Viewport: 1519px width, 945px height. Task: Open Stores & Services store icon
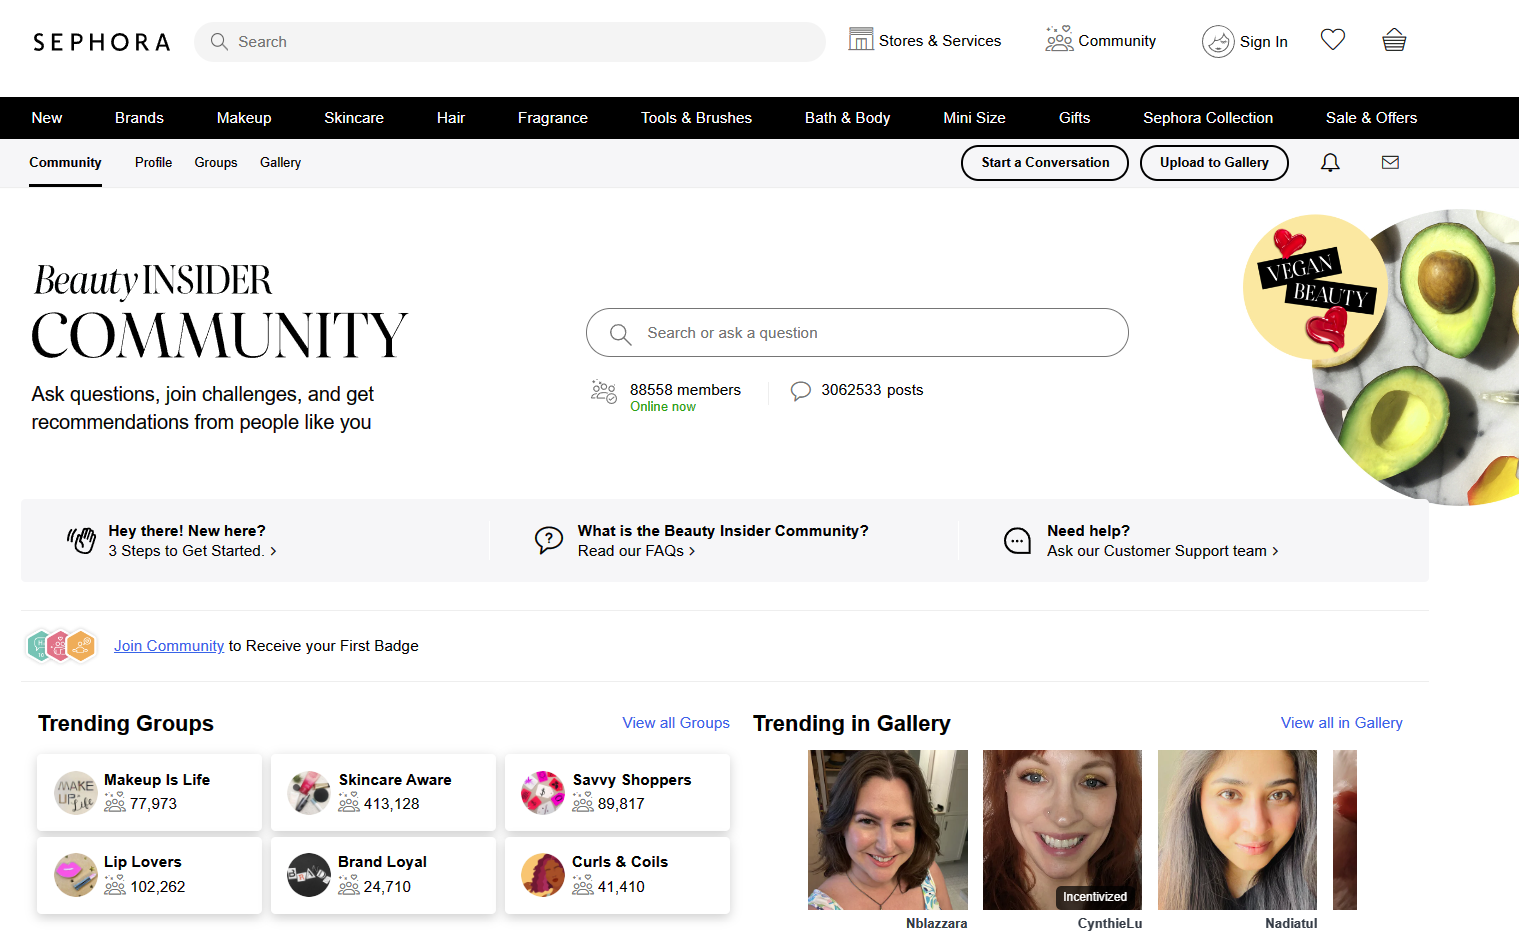click(860, 39)
